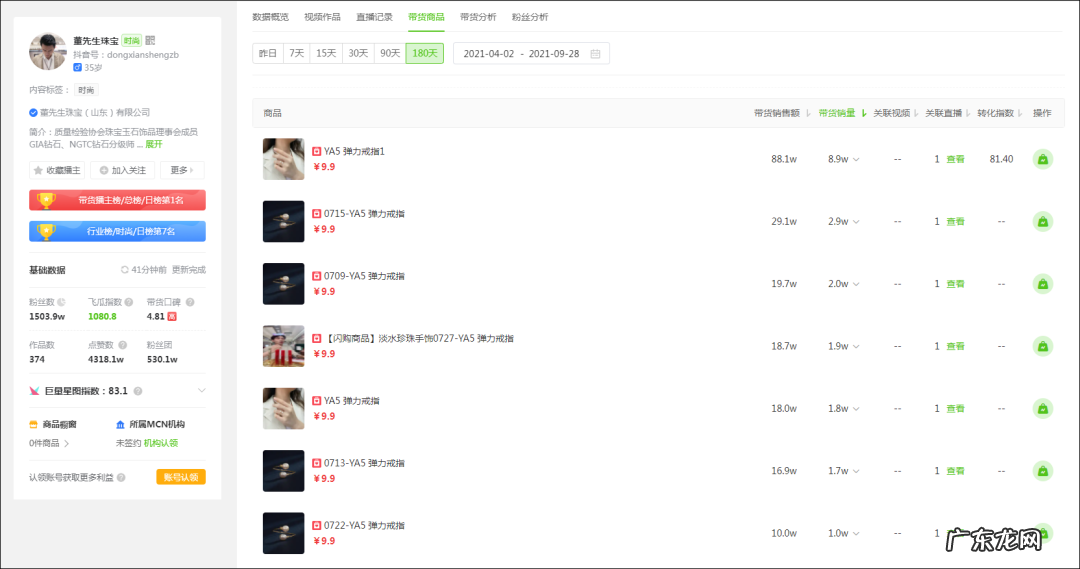Click the QR code icon beside 时尚 tag

pos(150,41)
